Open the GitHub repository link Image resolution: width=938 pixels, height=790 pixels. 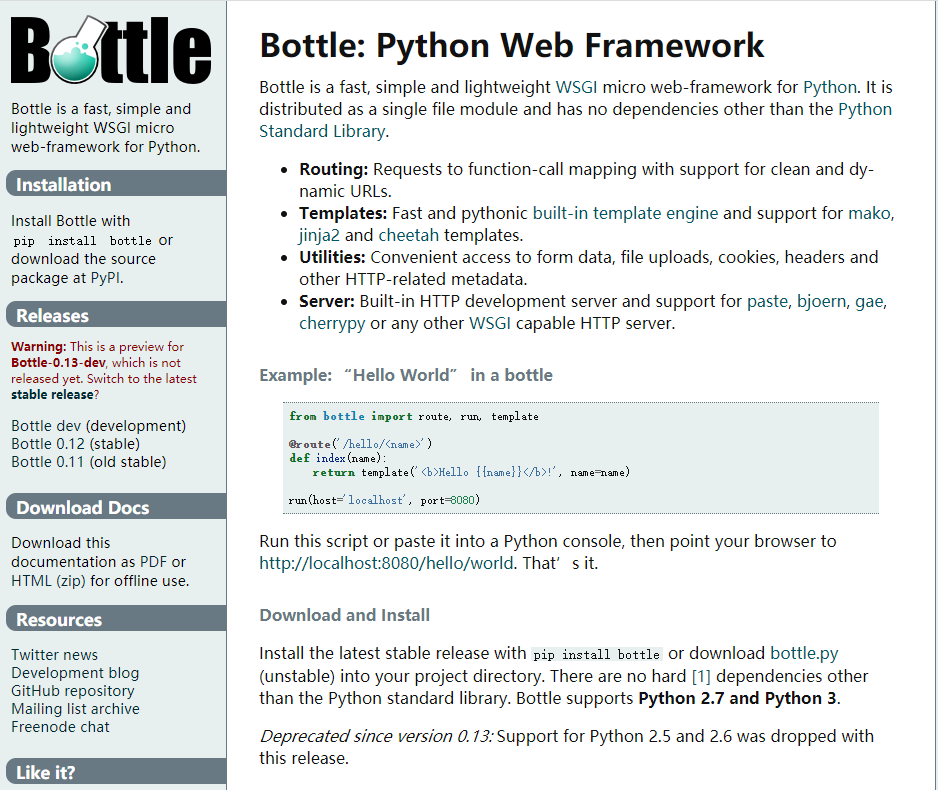point(72,690)
